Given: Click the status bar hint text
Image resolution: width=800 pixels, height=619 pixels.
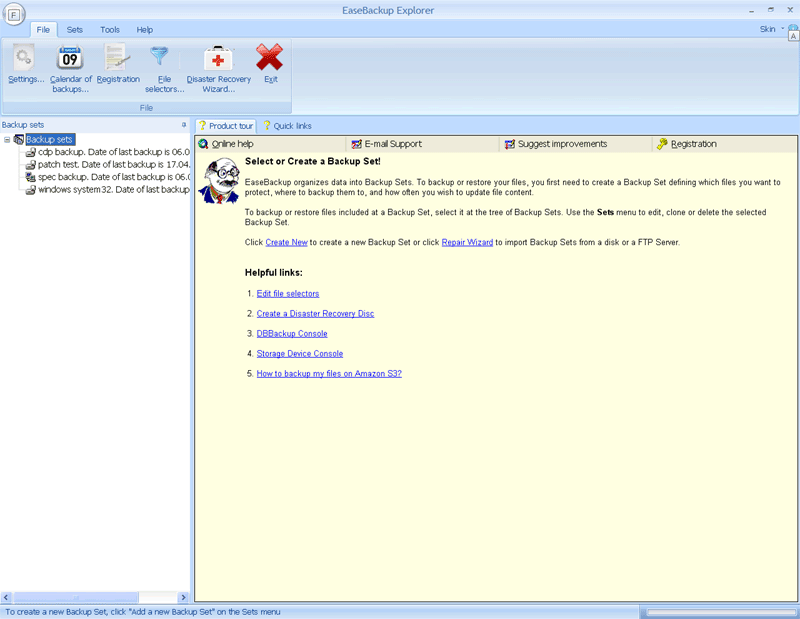Looking at the screenshot, I should click(x=143, y=612).
